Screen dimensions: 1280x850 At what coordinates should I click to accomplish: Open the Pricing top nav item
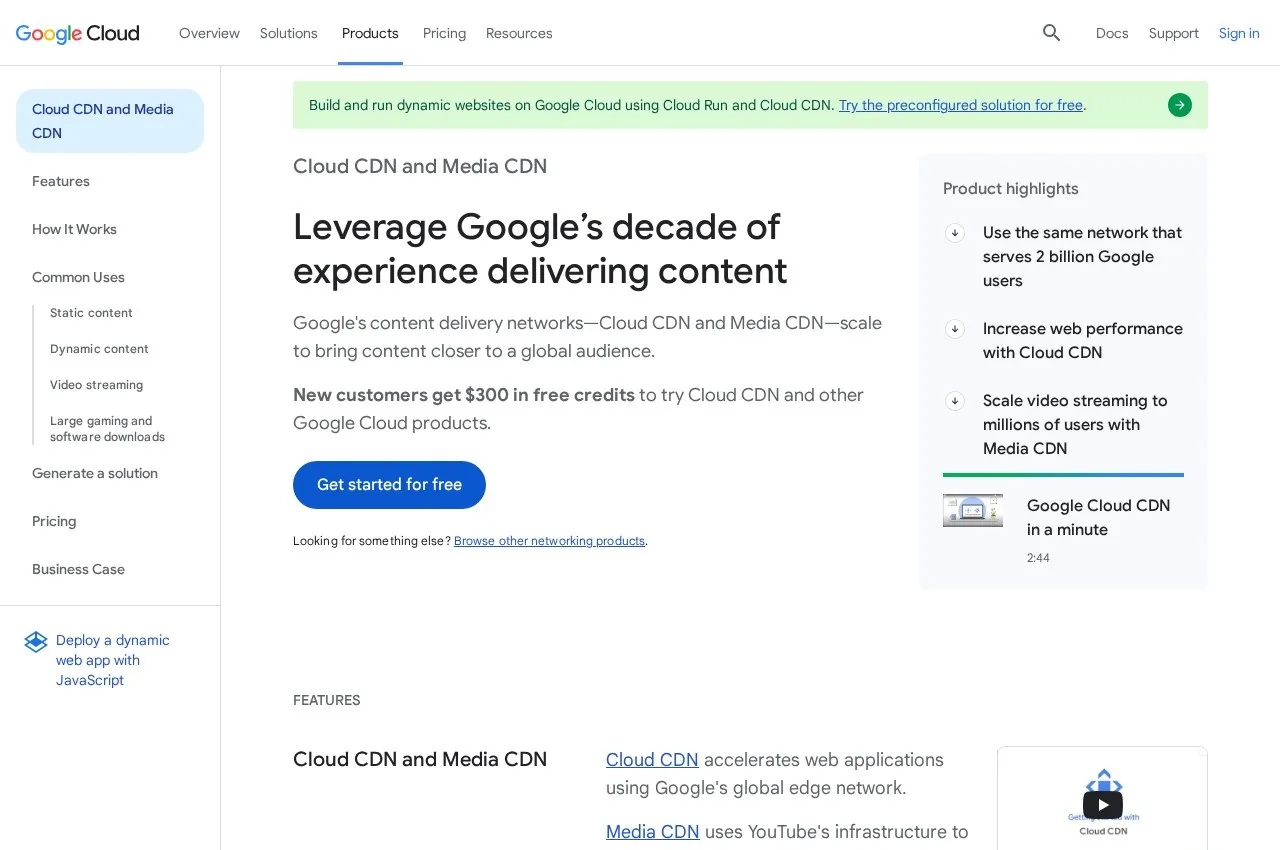point(444,33)
